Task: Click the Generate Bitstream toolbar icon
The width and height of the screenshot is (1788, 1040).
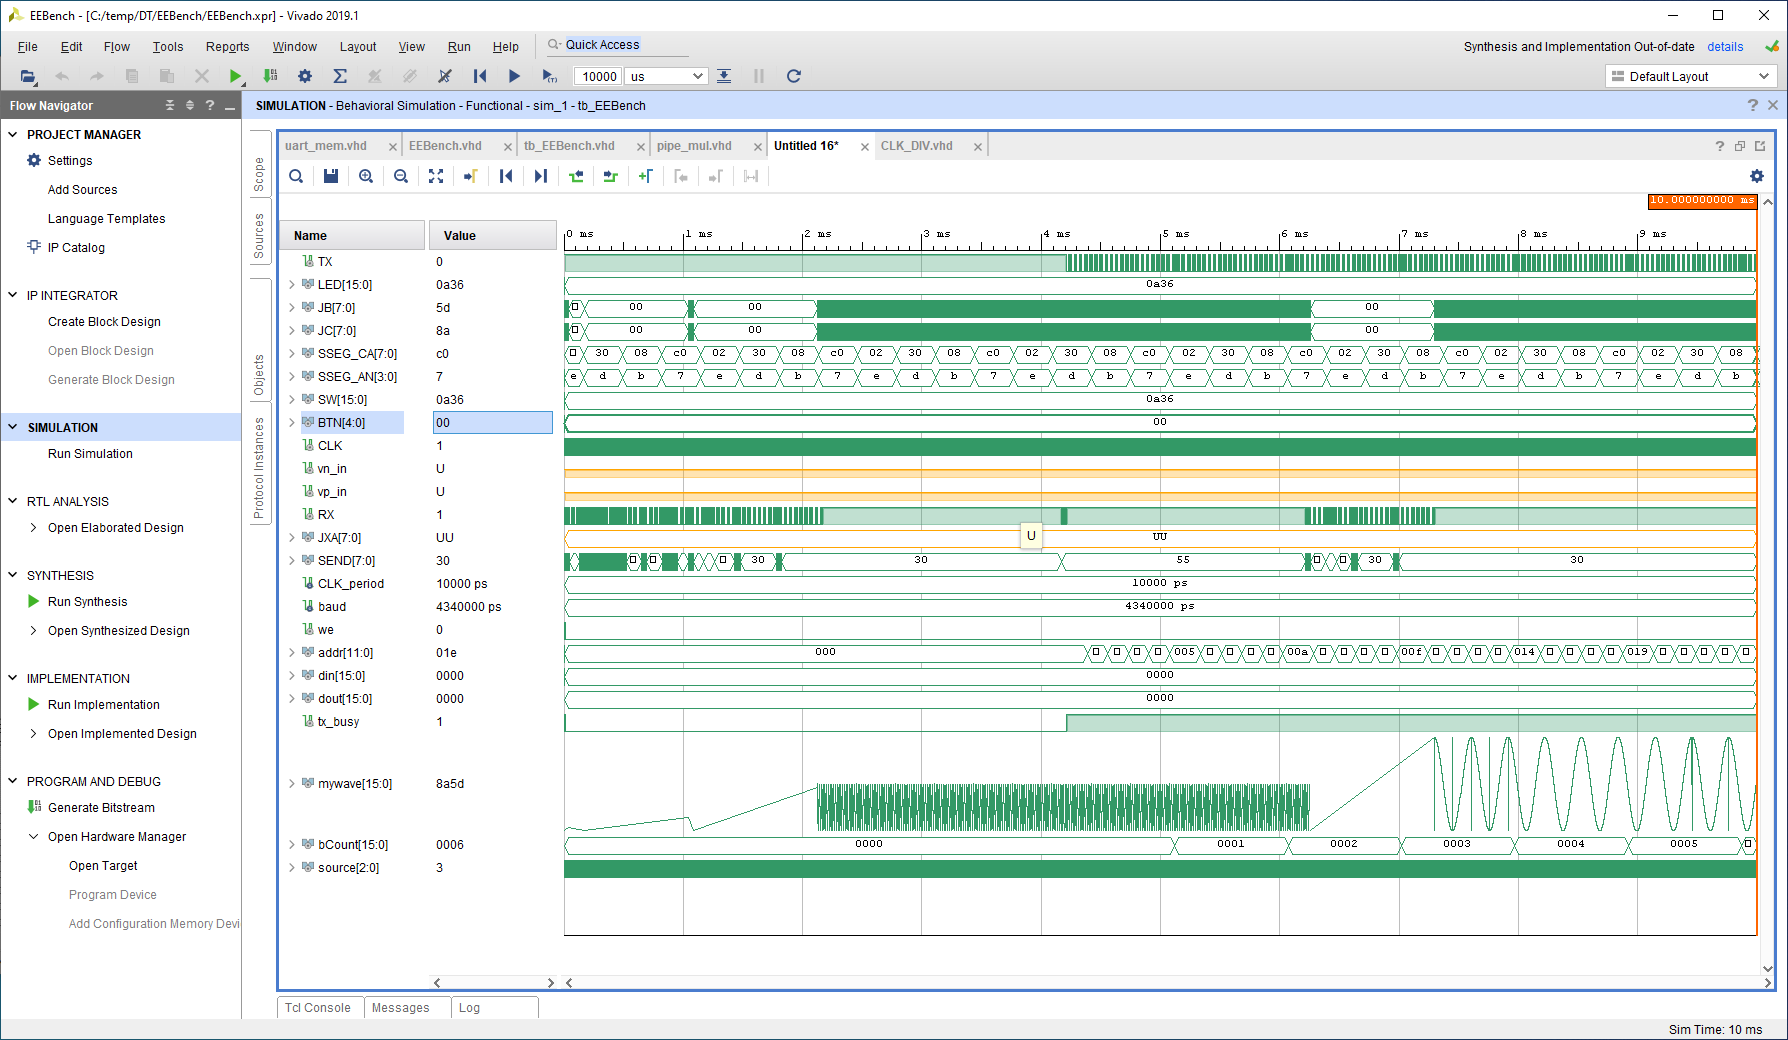Action: click(270, 76)
